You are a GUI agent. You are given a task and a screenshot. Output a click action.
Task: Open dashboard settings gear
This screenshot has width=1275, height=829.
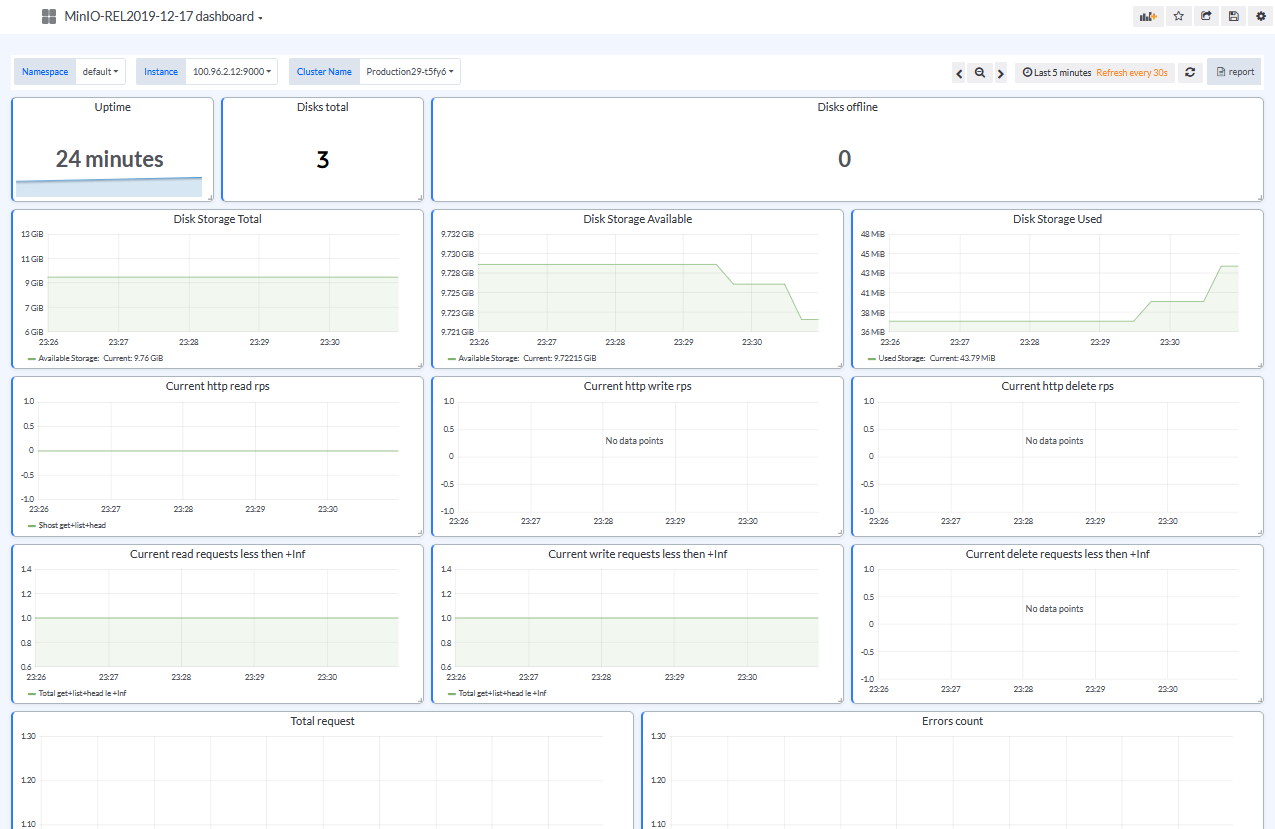(1261, 17)
